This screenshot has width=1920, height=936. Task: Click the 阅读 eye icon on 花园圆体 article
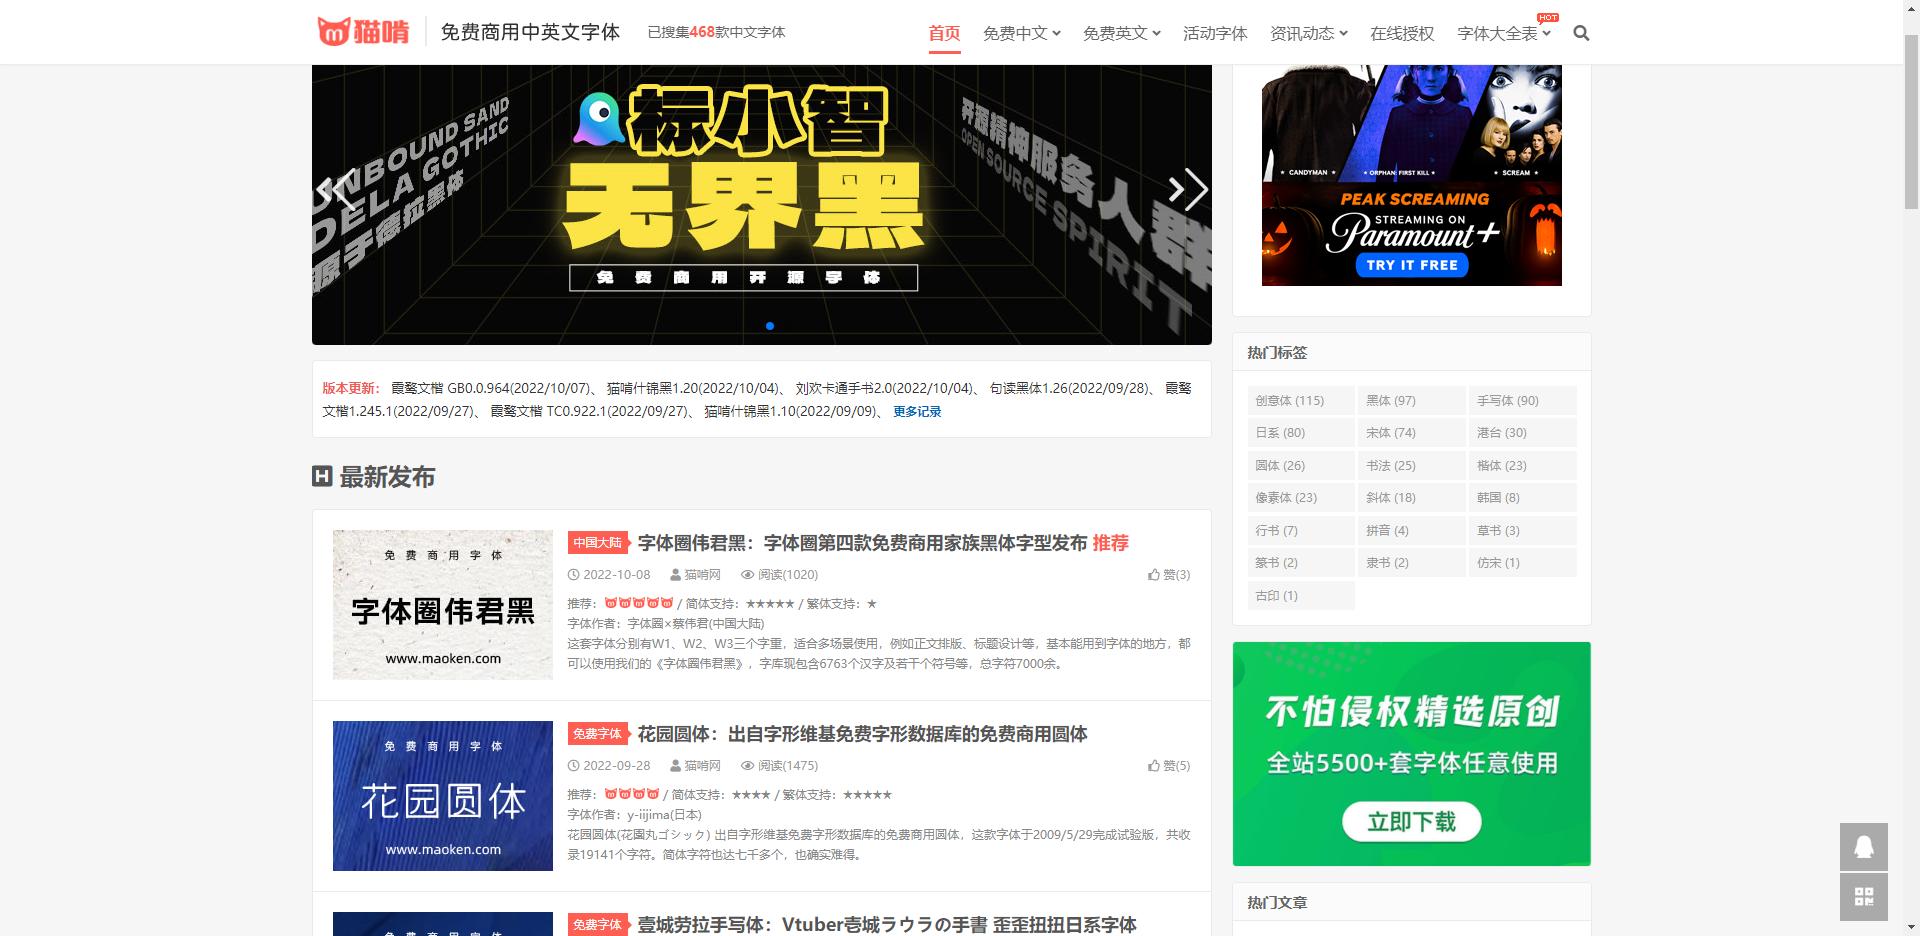pos(747,765)
